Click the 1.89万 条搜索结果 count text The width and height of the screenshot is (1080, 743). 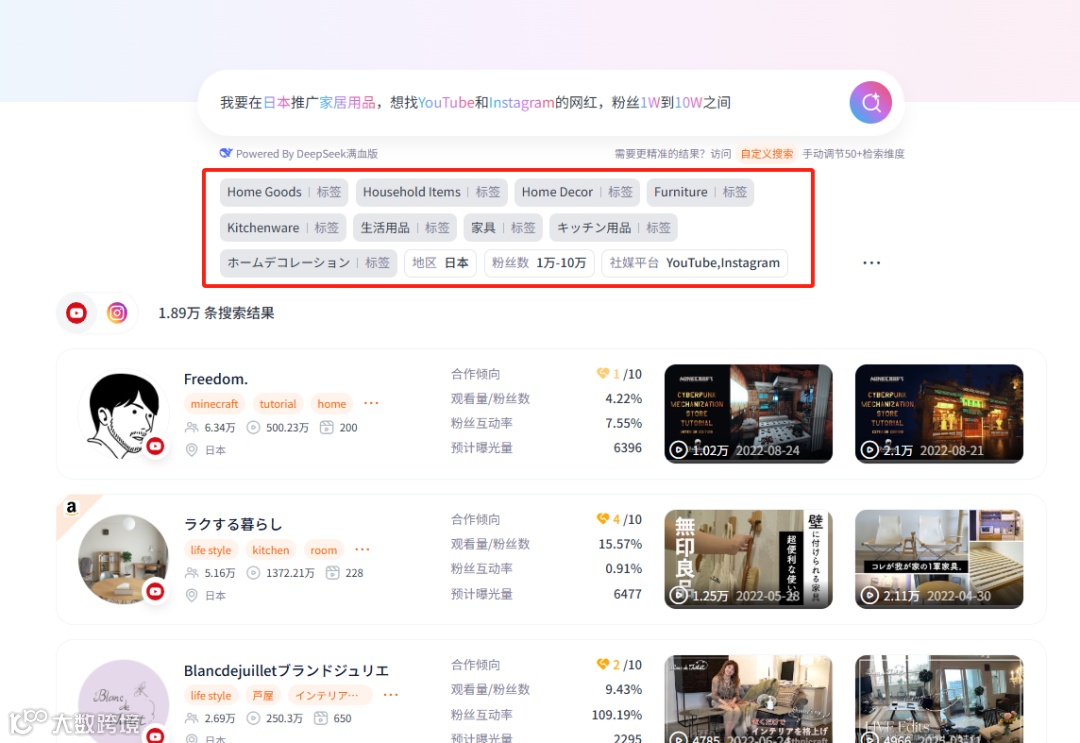click(x=216, y=313)
